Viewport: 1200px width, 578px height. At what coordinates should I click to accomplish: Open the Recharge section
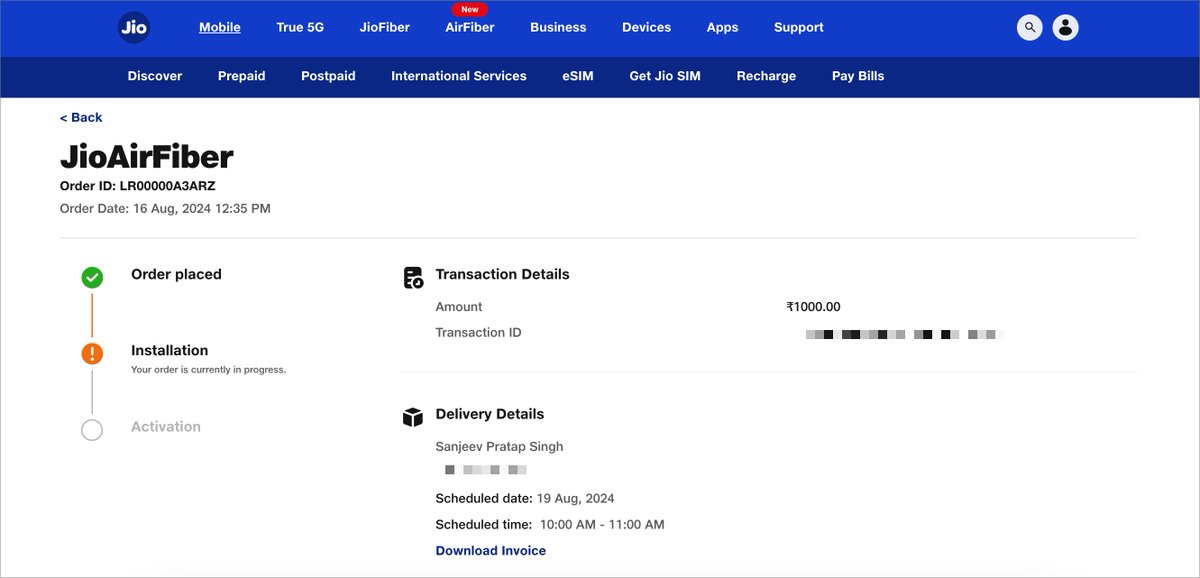[766, 76]
